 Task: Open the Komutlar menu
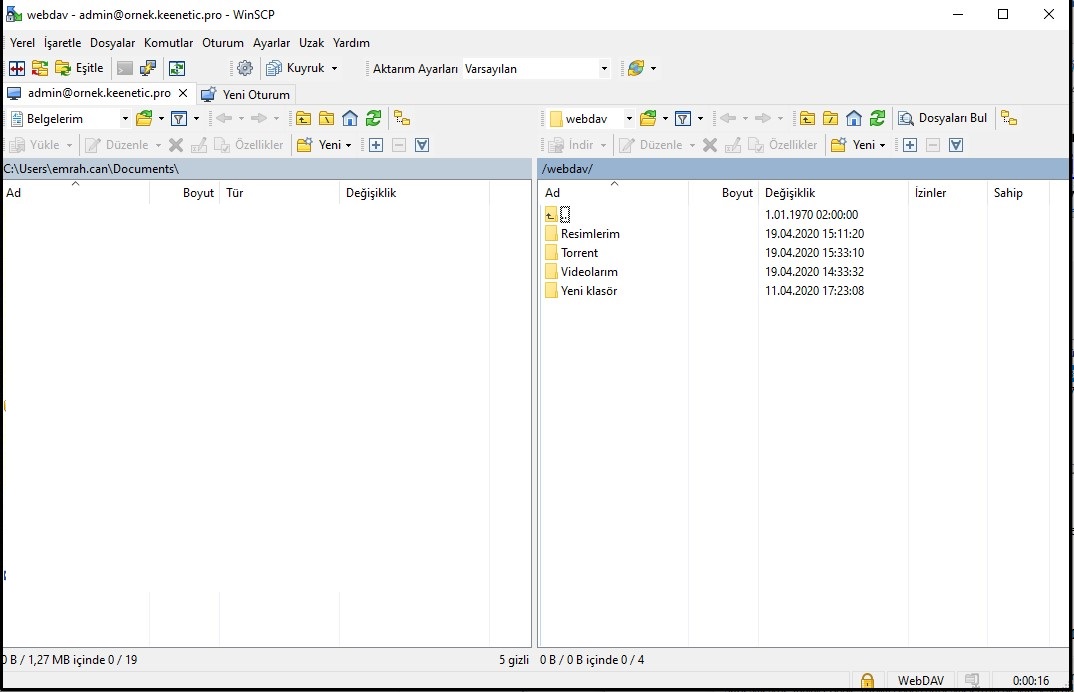click(x=168, y=43)
